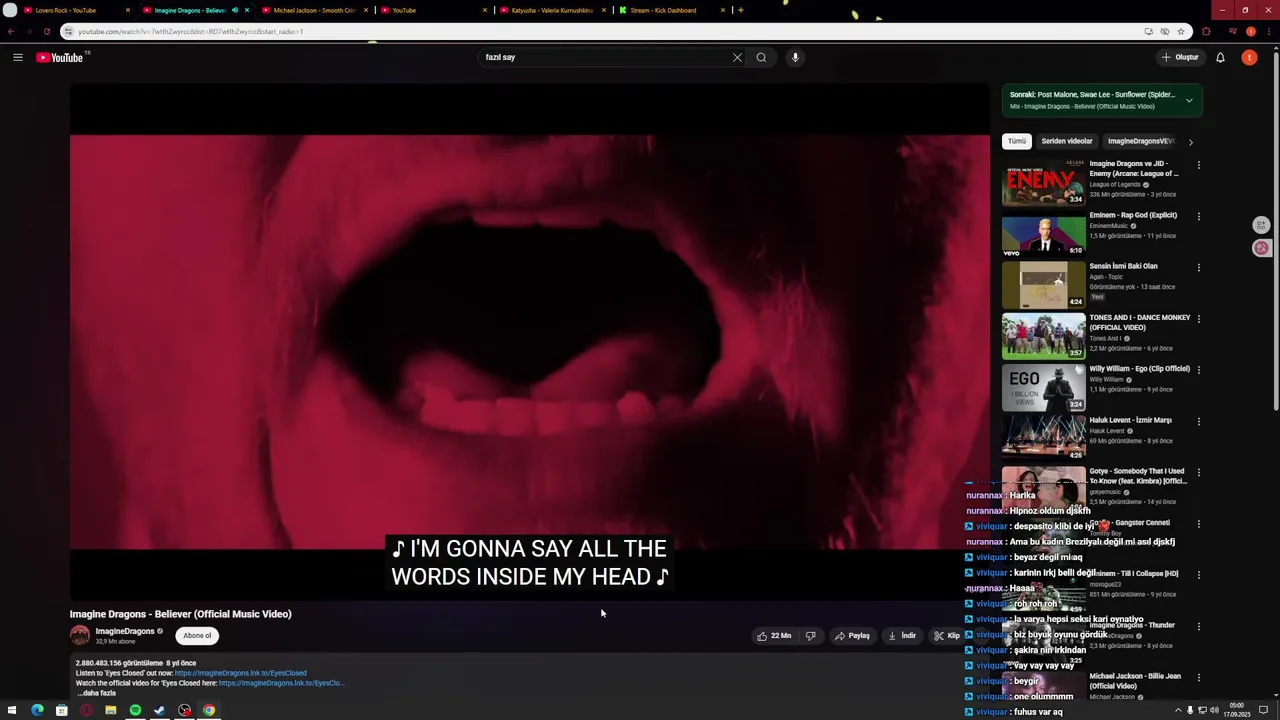
Task: Open the YouTube hamburger guide menu
Action: pos(18,57)
